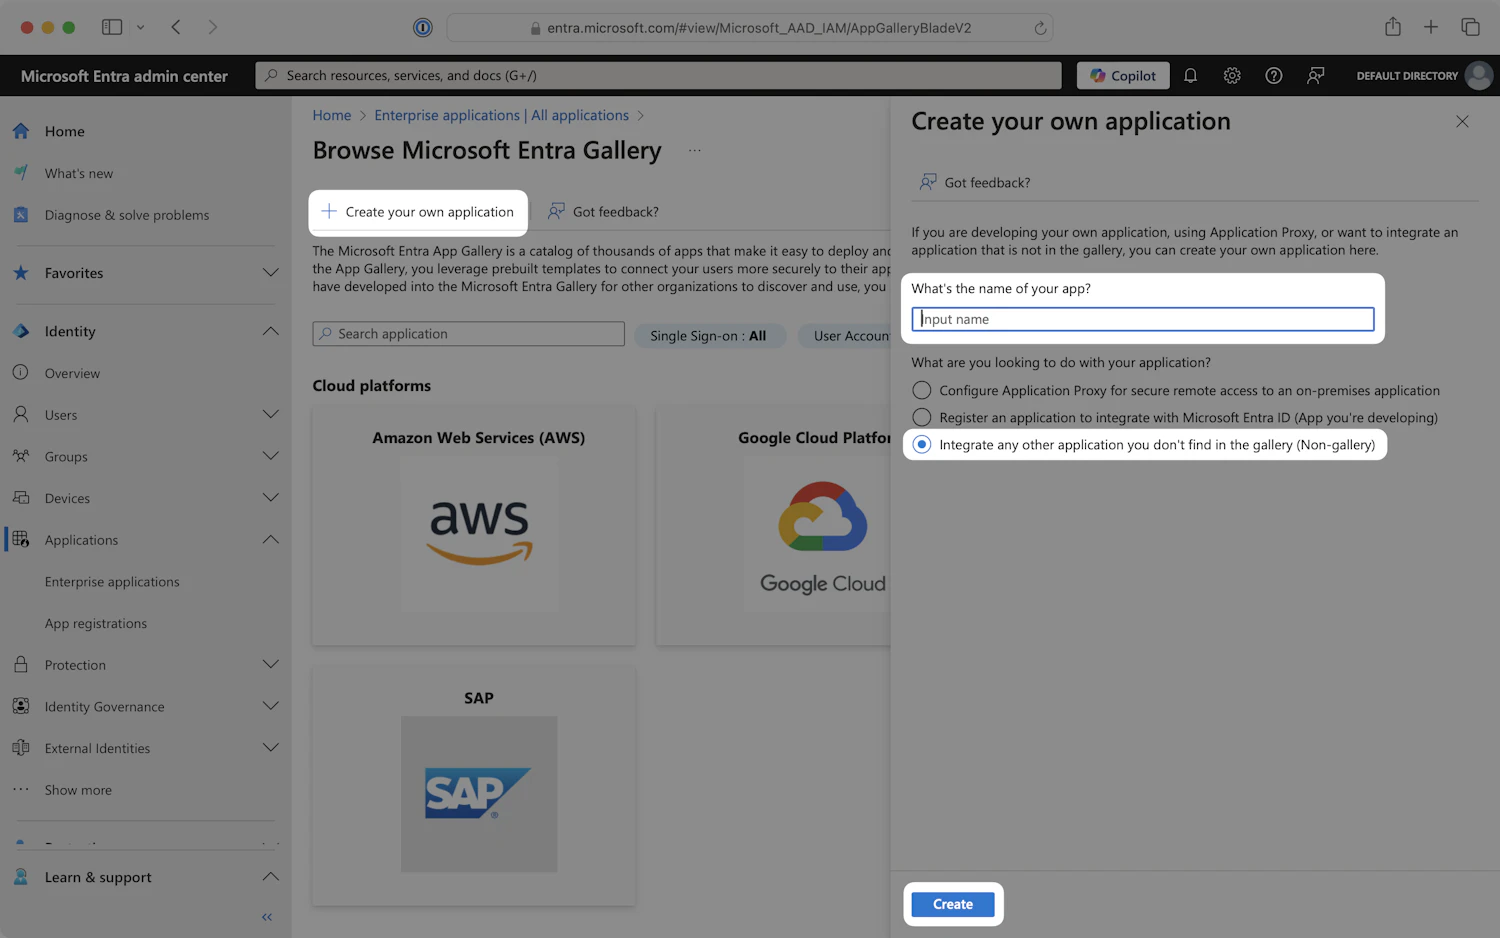
Task: Click Enterprise applications | All applications breadcrumb
Action: tap(502, 115)
